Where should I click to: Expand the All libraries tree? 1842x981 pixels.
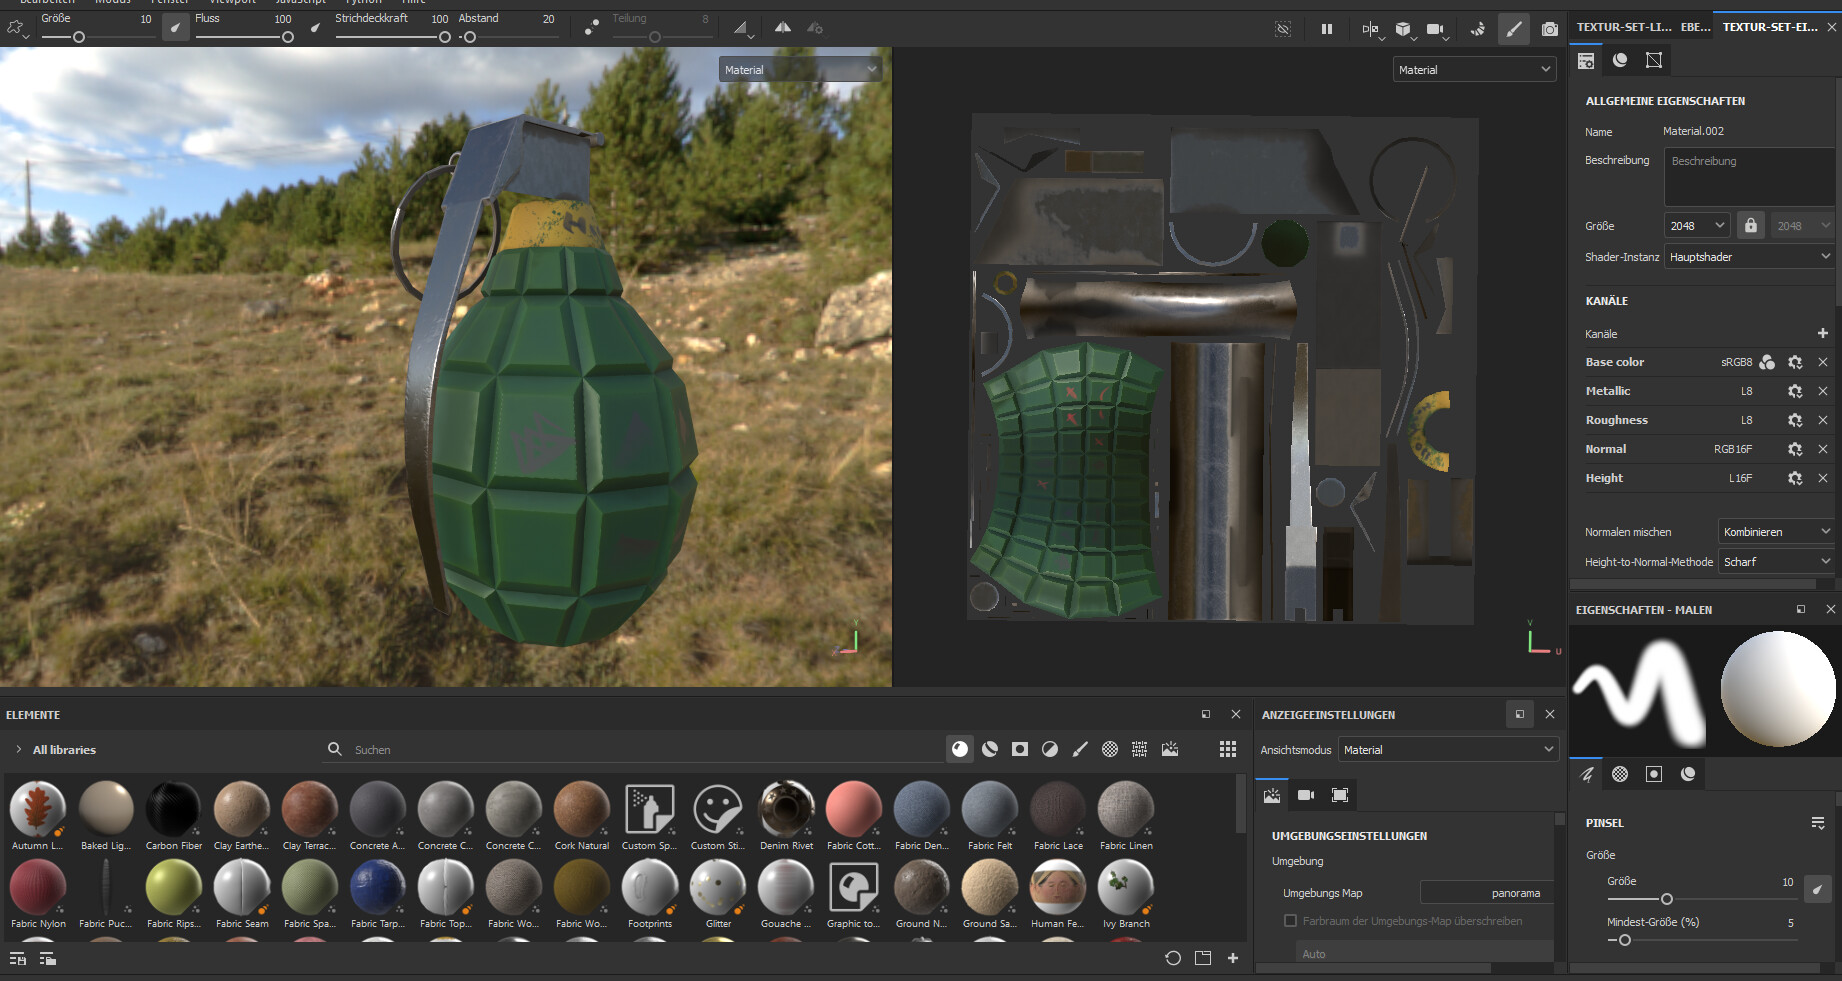coord(18,749)
